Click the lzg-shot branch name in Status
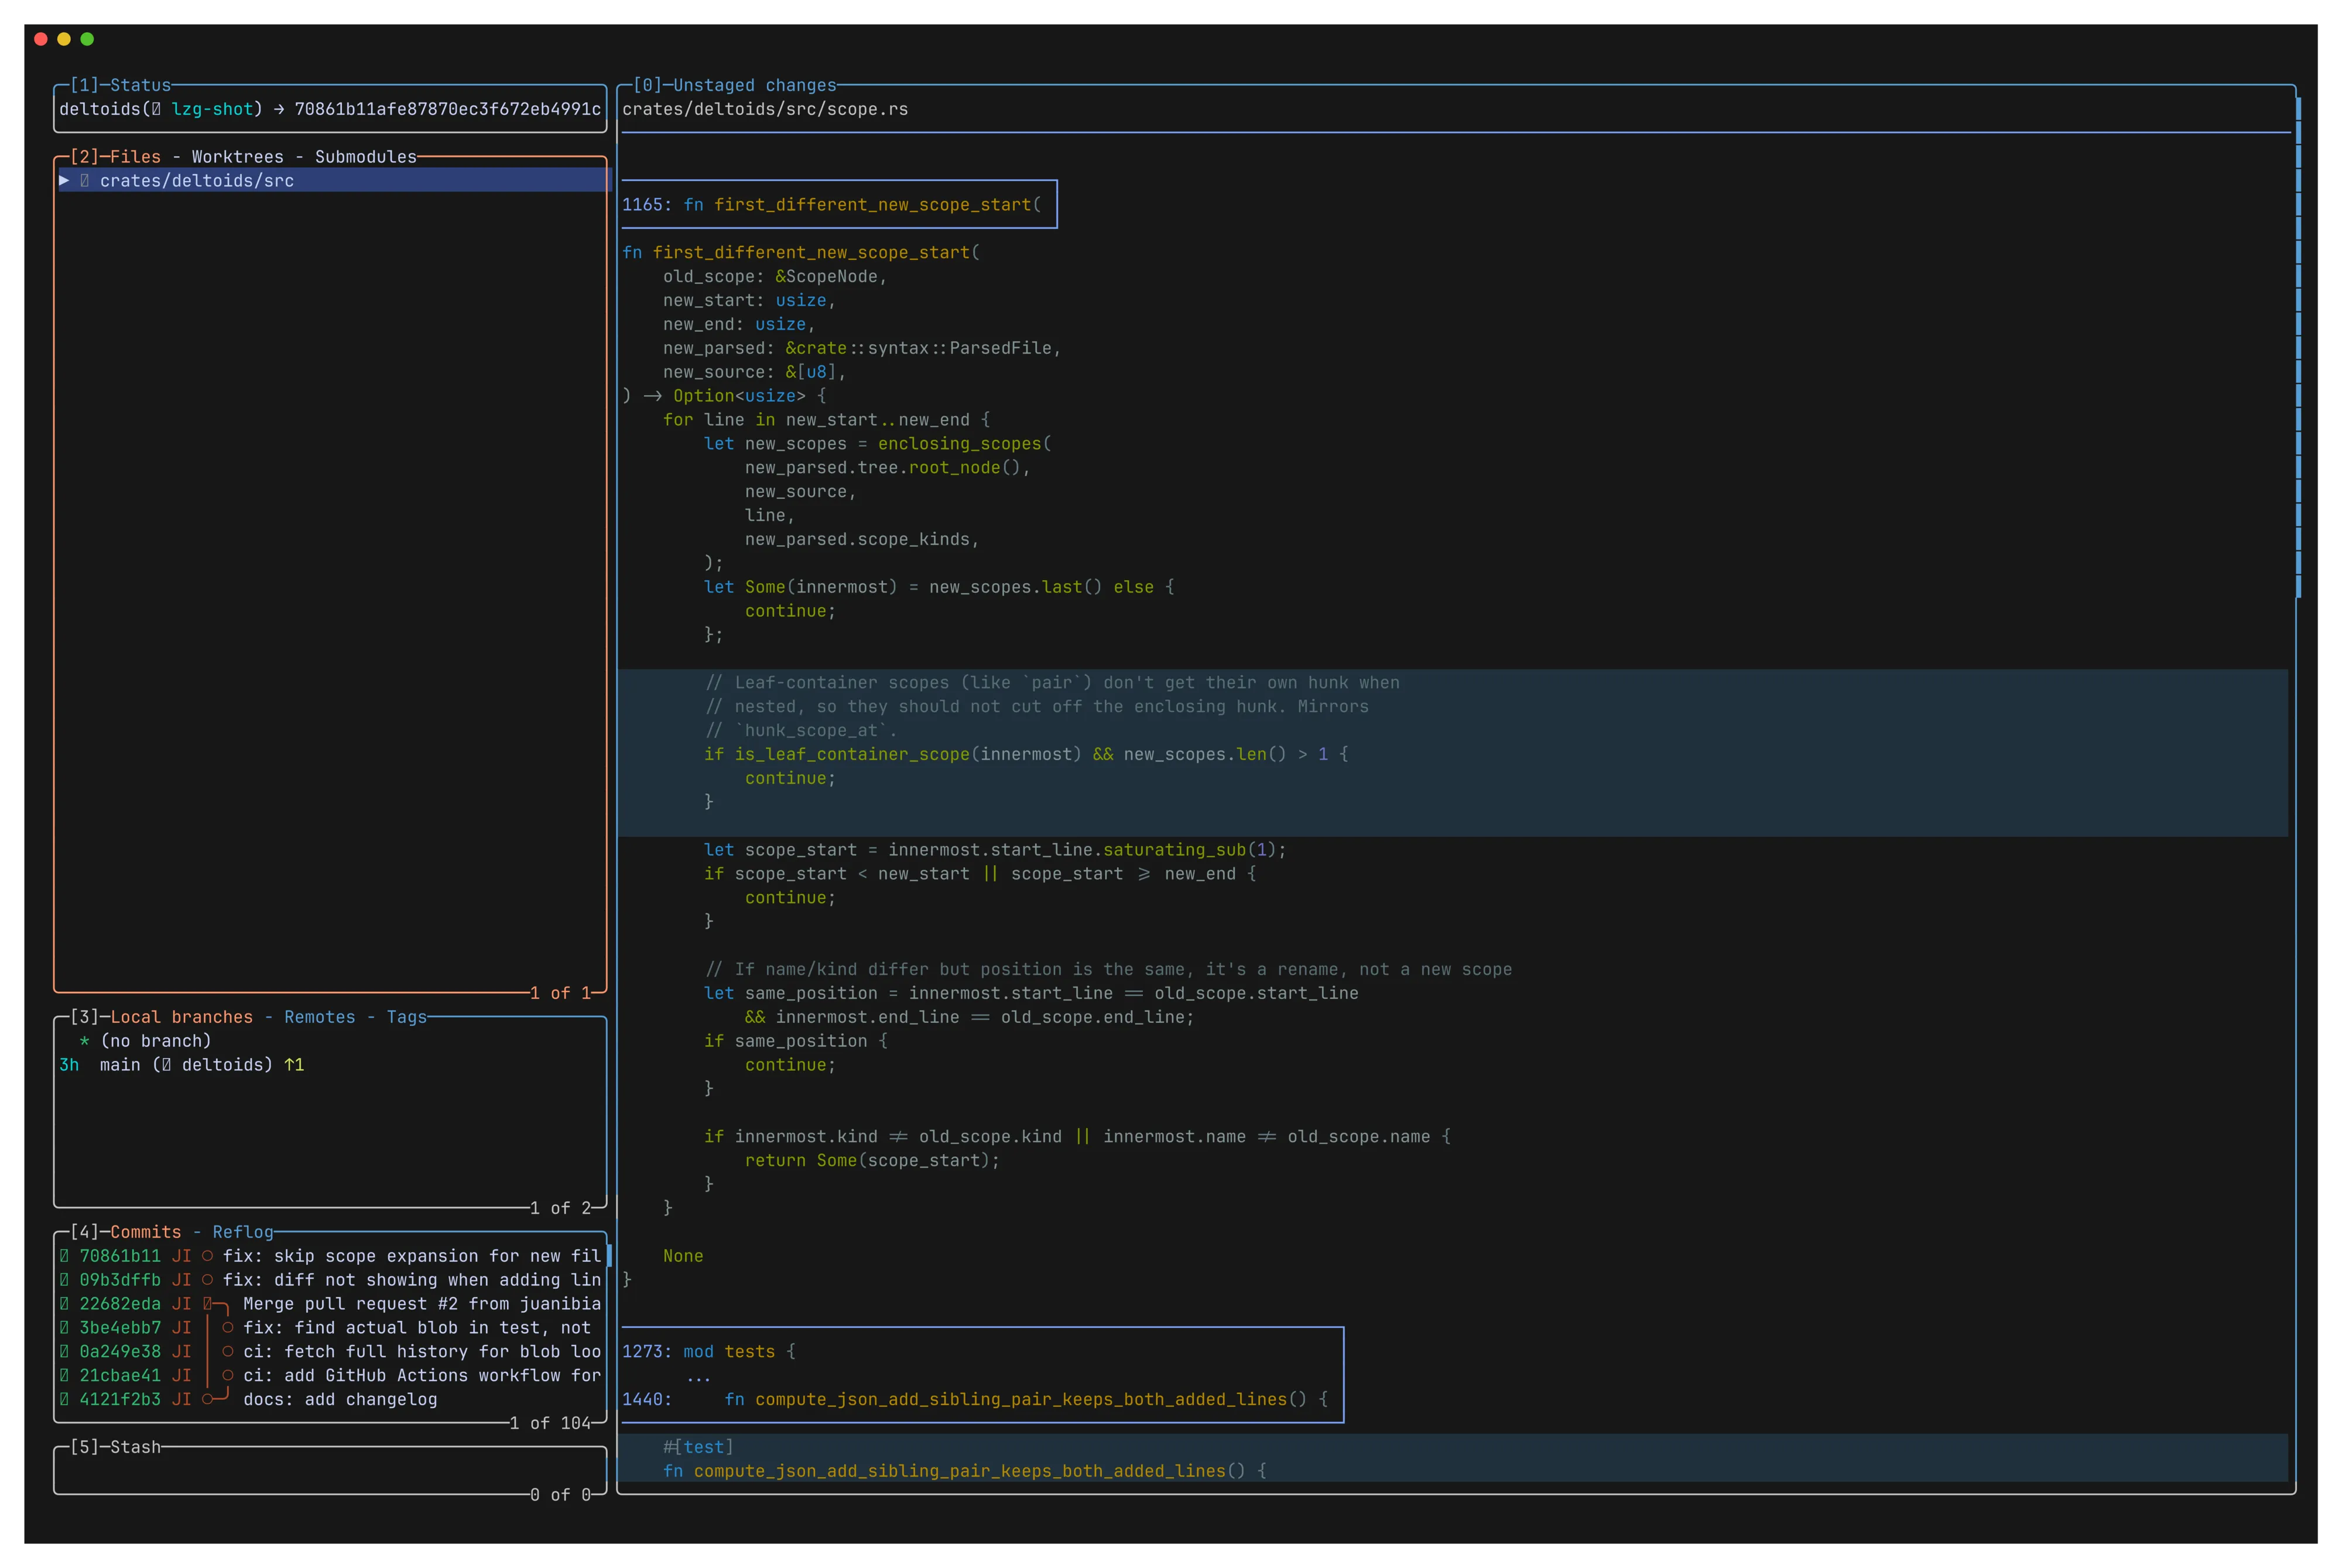This screenshot has height=1568, width=2342. 212,109
